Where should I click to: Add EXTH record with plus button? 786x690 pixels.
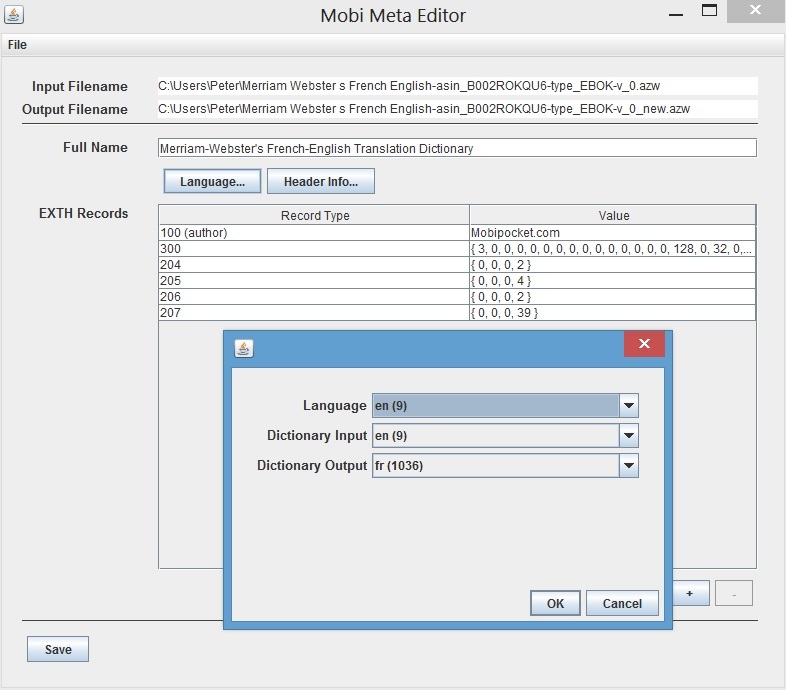(x=691, y=593)
